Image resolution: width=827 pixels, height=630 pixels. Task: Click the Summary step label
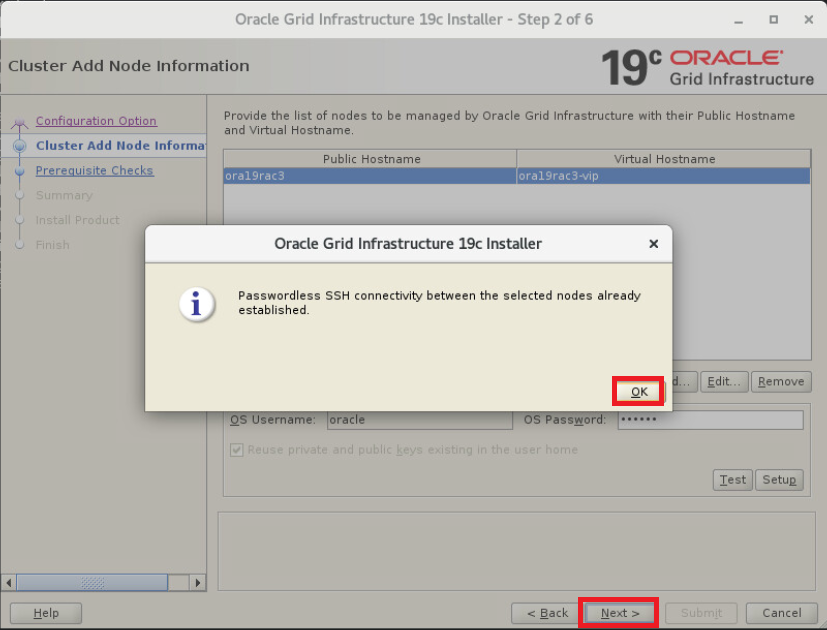64,195
